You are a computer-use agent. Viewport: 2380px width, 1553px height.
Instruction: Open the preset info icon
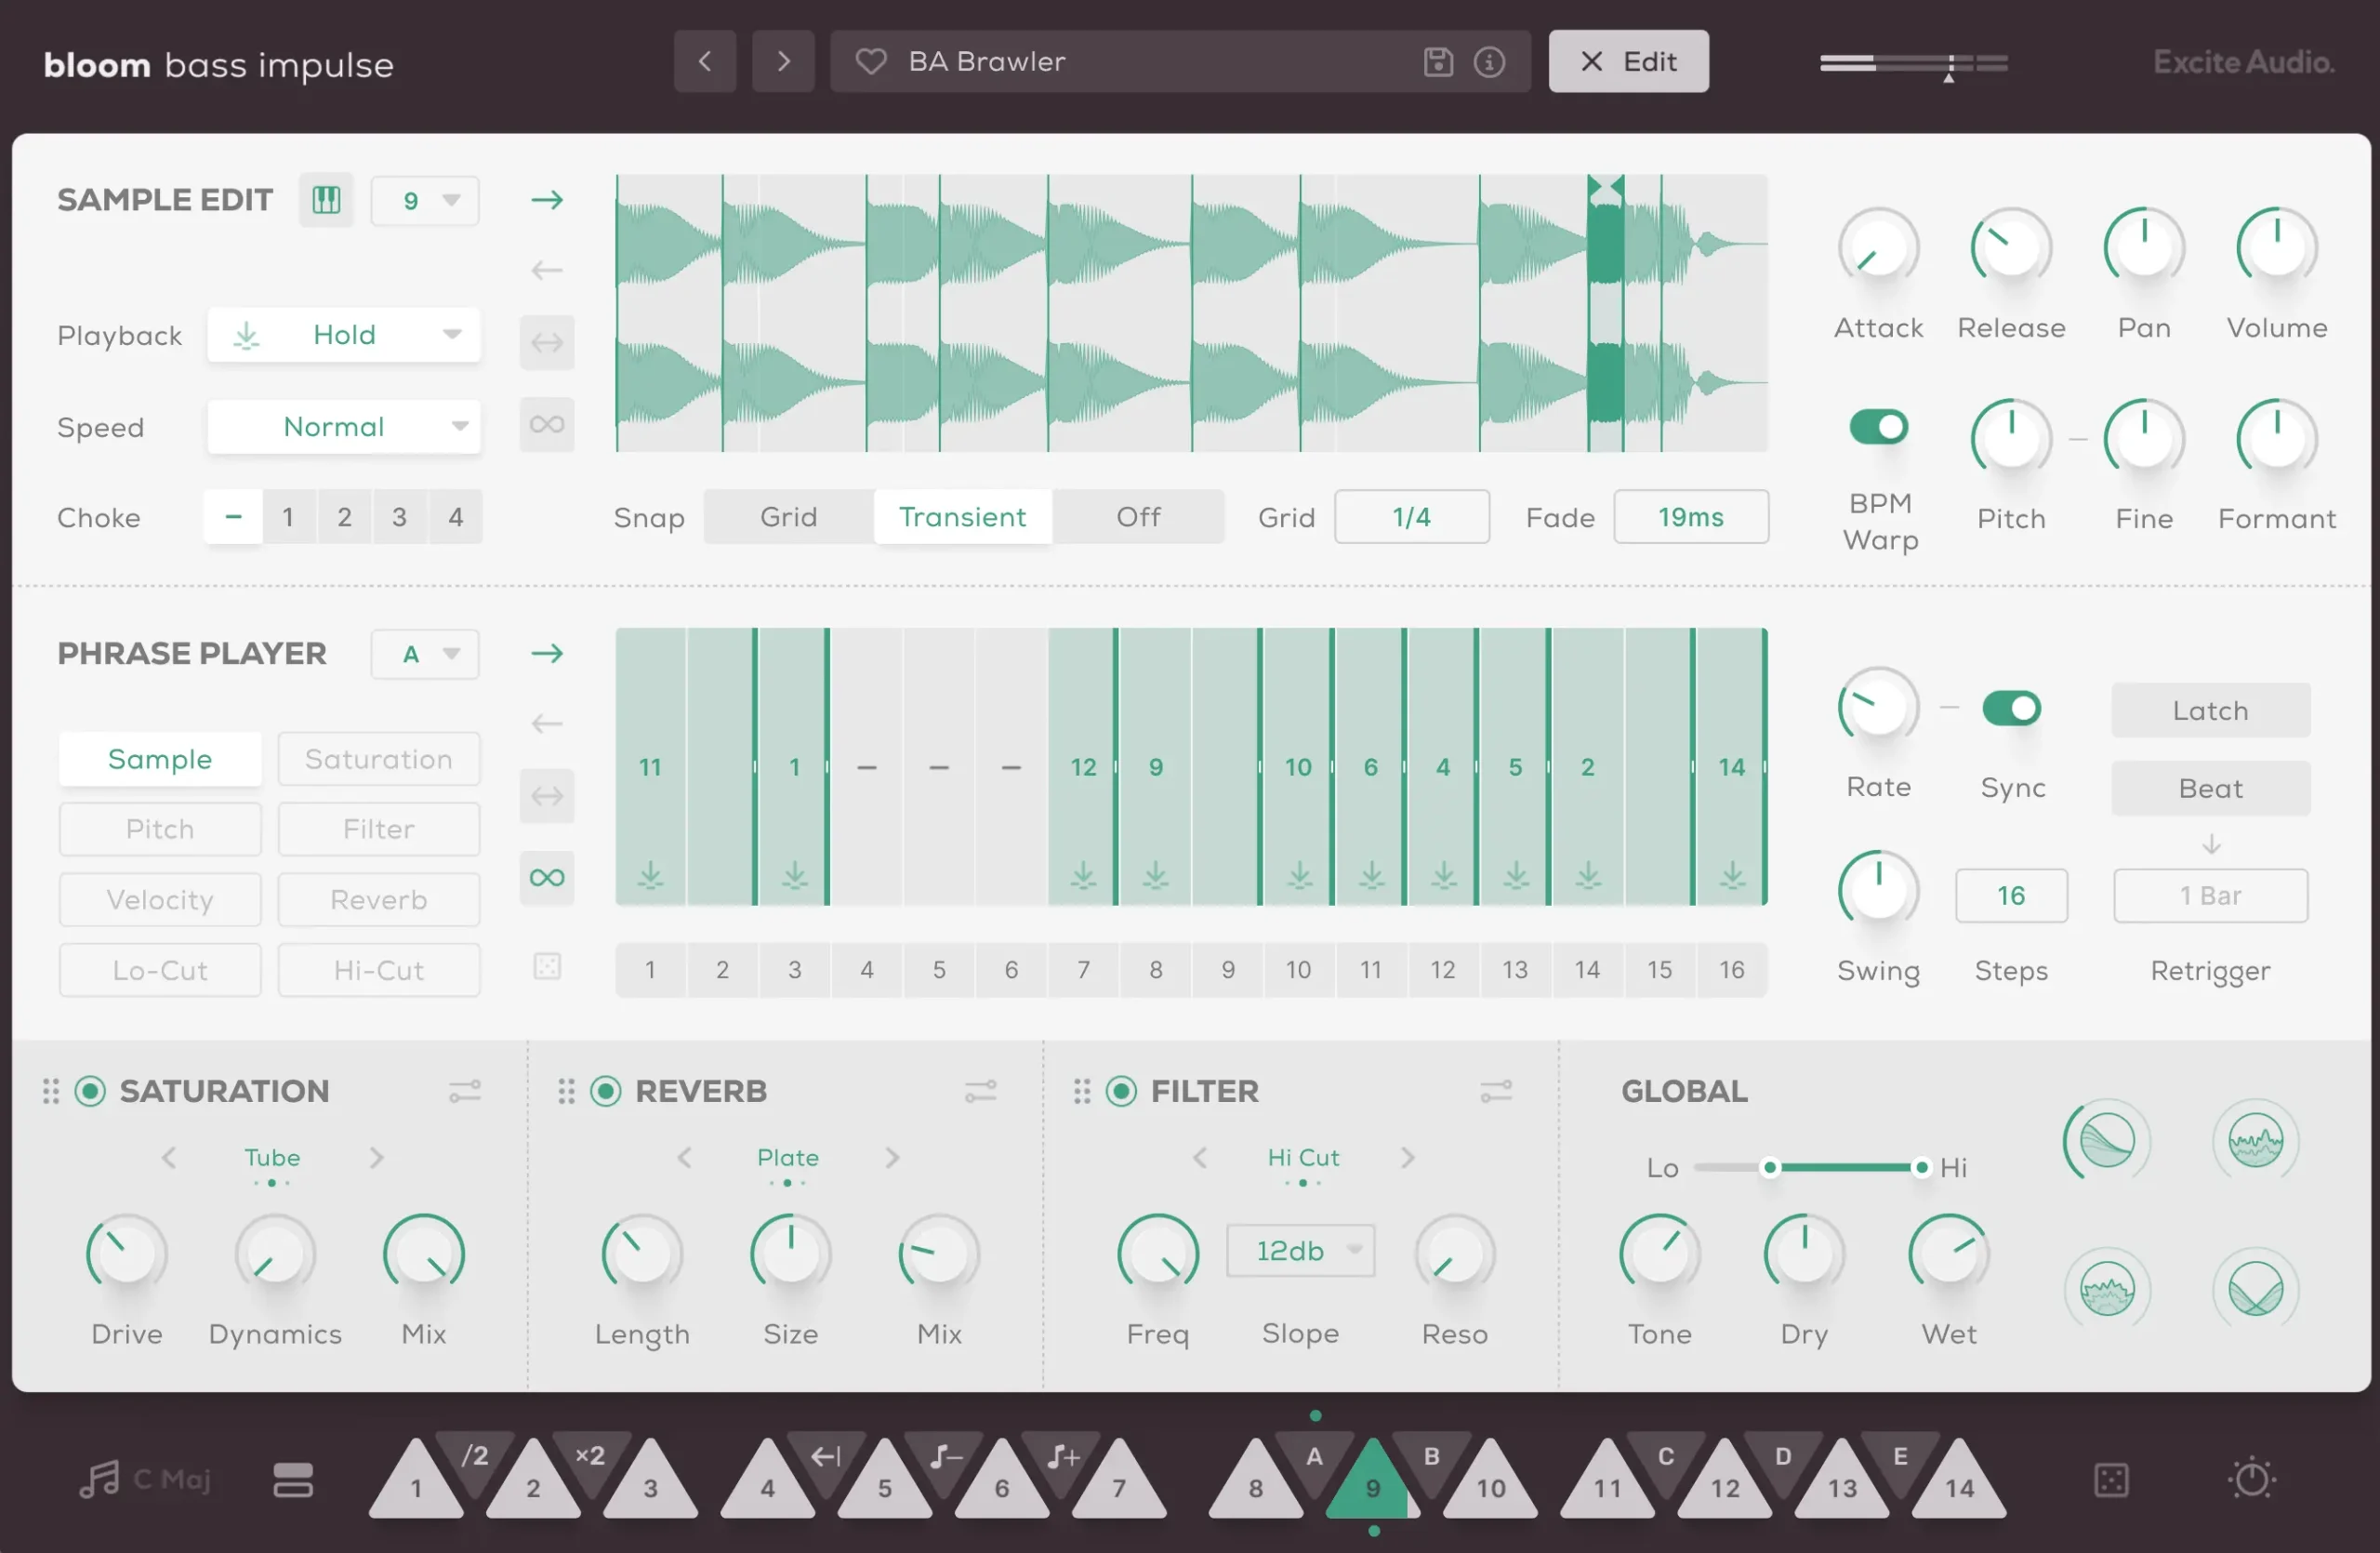pyautogui.click(x=1489, y=62)
